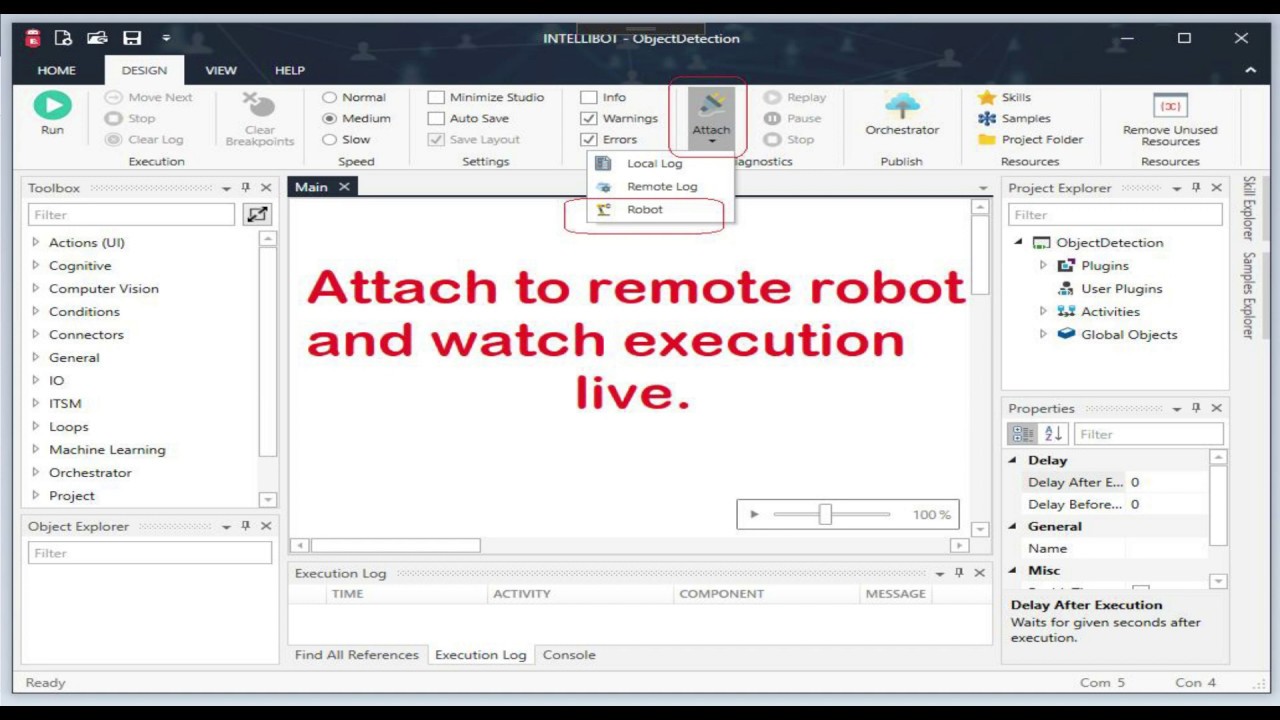Pin the Toolbox panel
The image size is (1280, 720).
click(x=246, y=187)
